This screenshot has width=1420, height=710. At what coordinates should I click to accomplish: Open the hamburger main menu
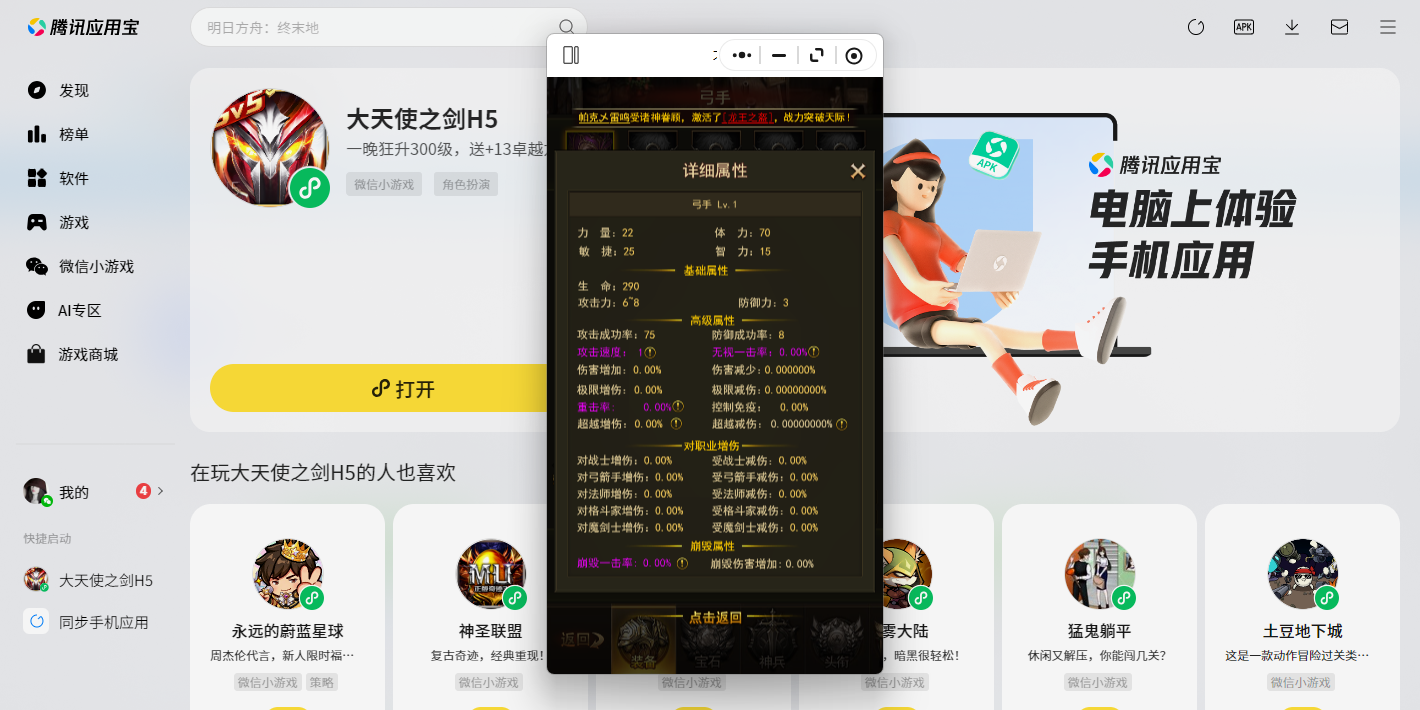pos(1388,27)
